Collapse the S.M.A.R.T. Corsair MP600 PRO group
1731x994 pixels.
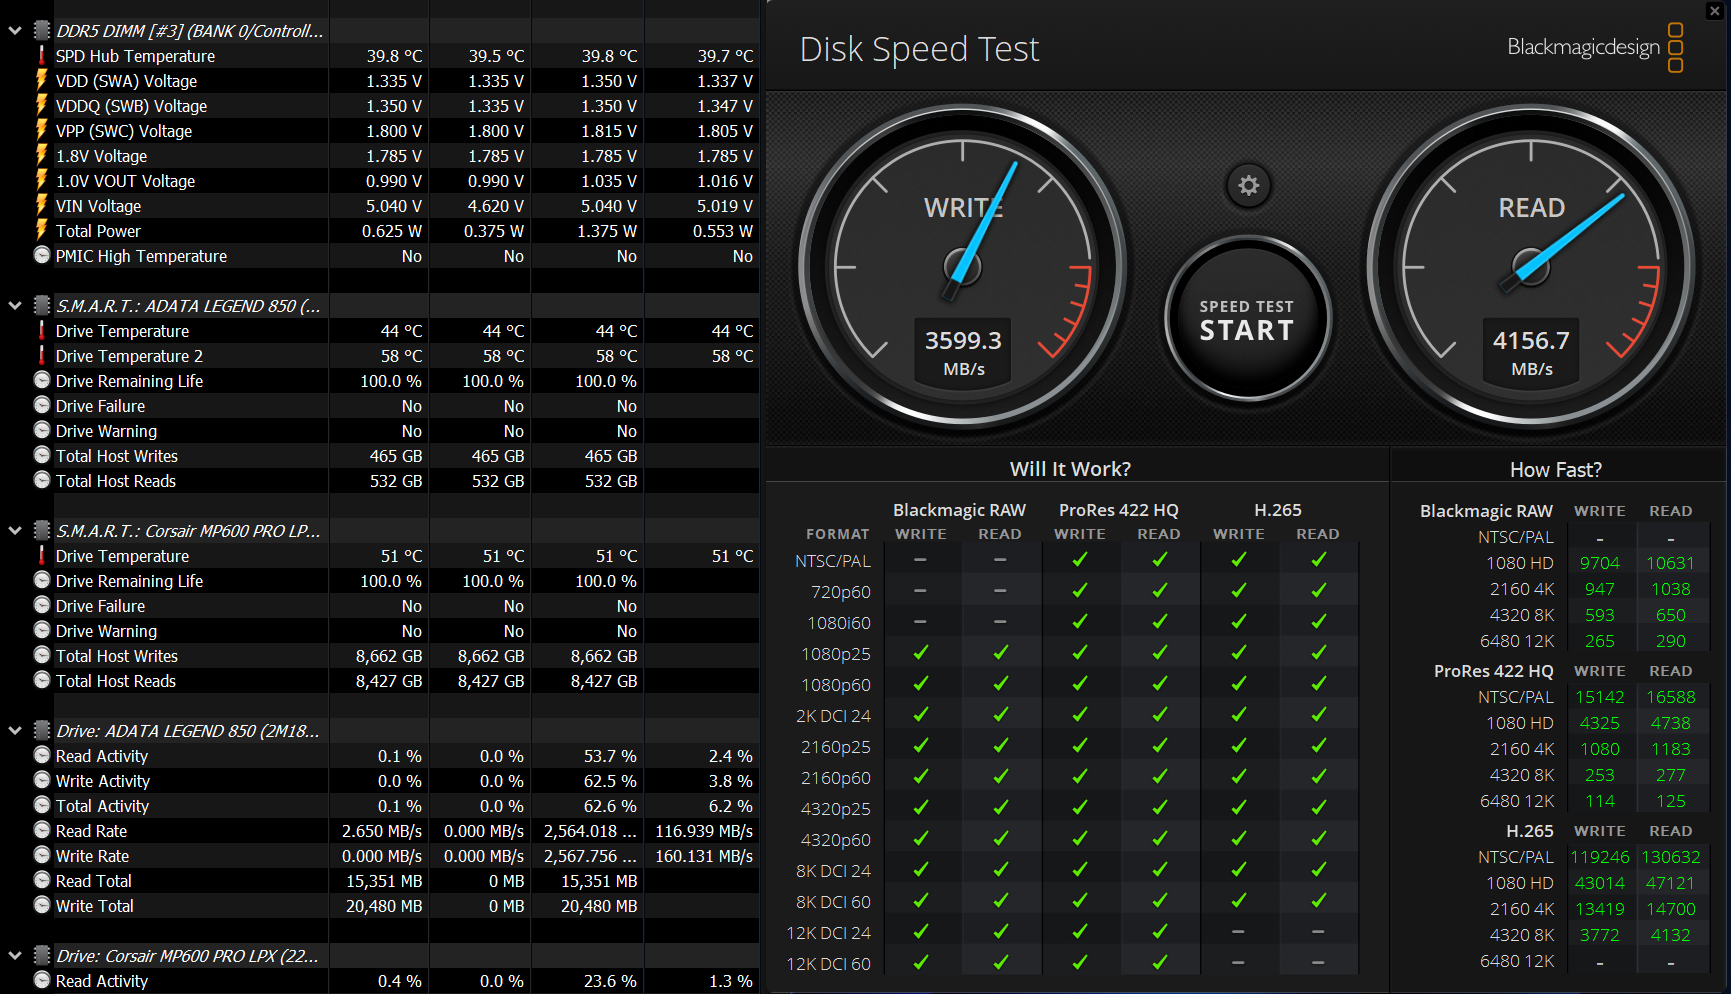click(15, 531)
